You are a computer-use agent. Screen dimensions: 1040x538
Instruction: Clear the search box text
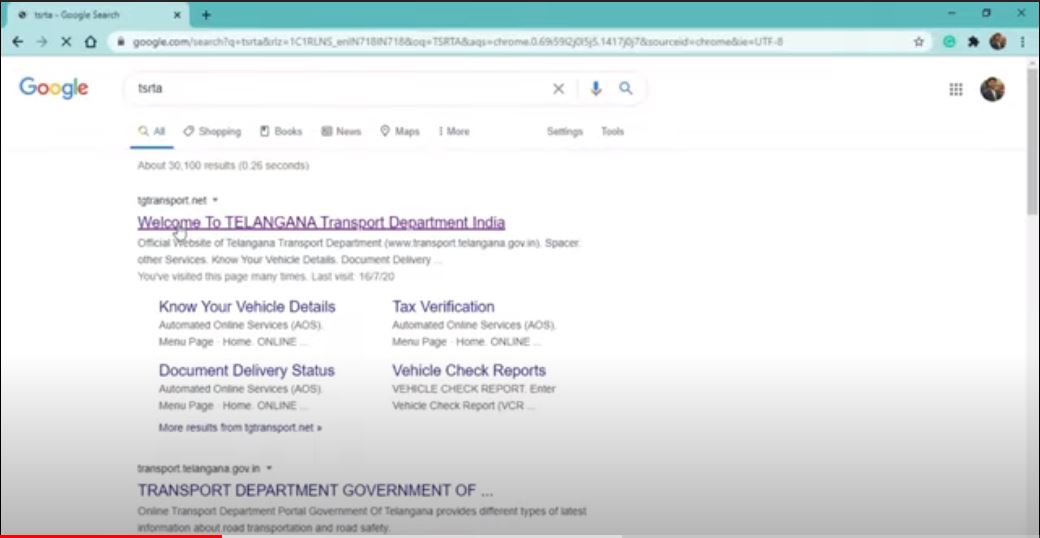558,89
